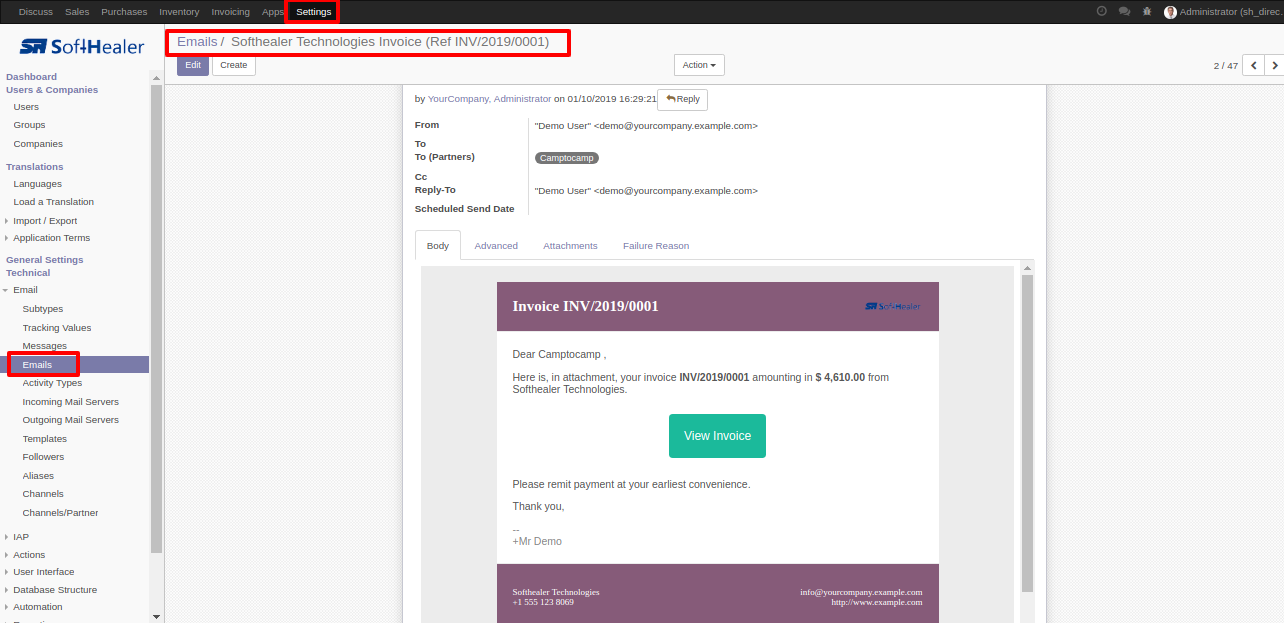The height and width of the screenshot is (623, 1284).
Task: Open the Action dropdown
Action: click(x=699, y=65)
